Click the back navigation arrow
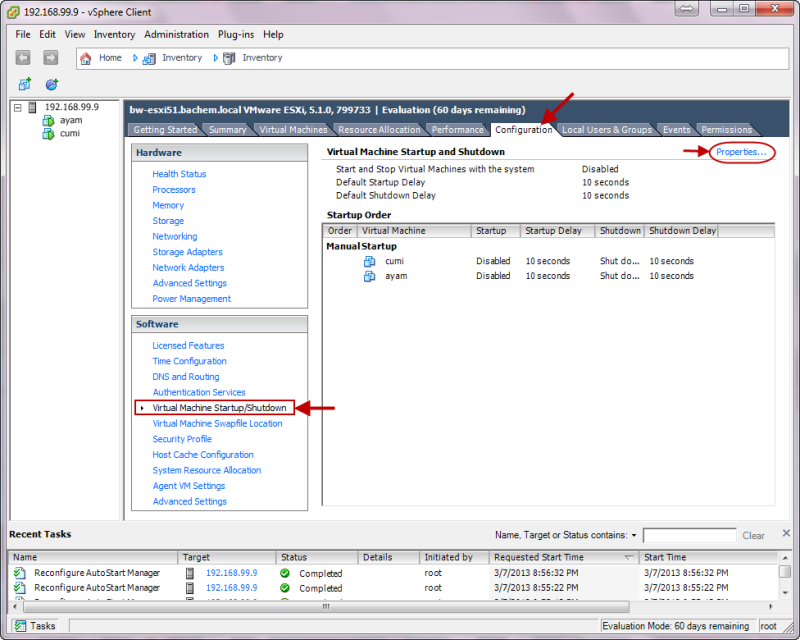 [23, 58]
